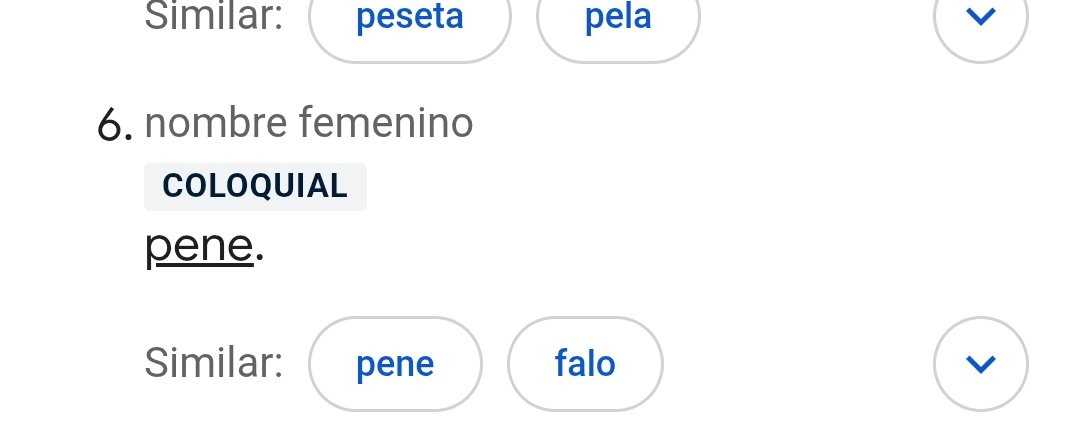1067x444 pixels.
Task: Click the "Similar:" label above definition 6
Action: click(214, 16)
